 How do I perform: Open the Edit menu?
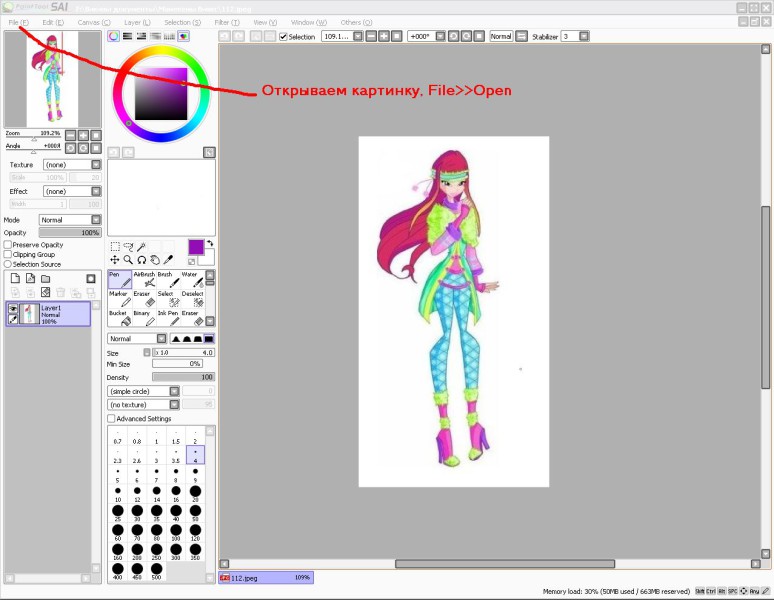[53, 23]
